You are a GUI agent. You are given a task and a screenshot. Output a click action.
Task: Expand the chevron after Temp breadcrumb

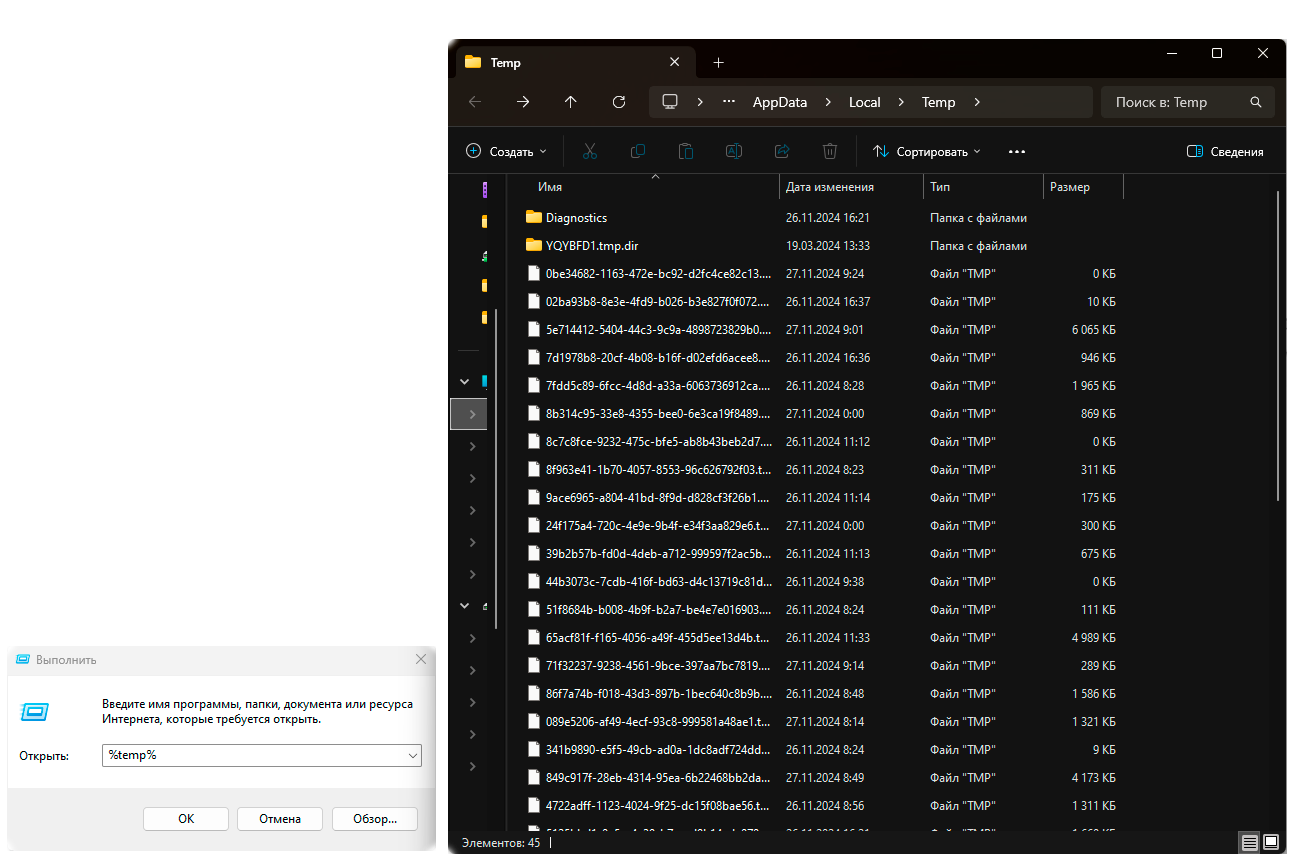[977, 102]
